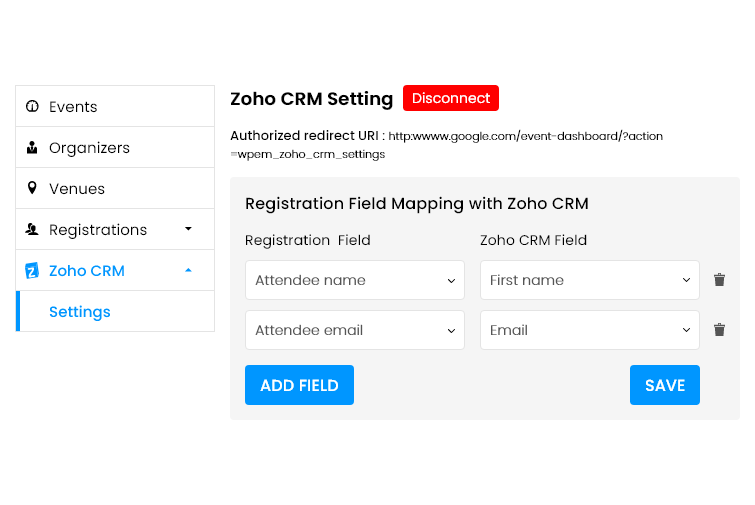Click the red Disconnect button
This screenshot has width=755, height=505.
coord(451,98)
